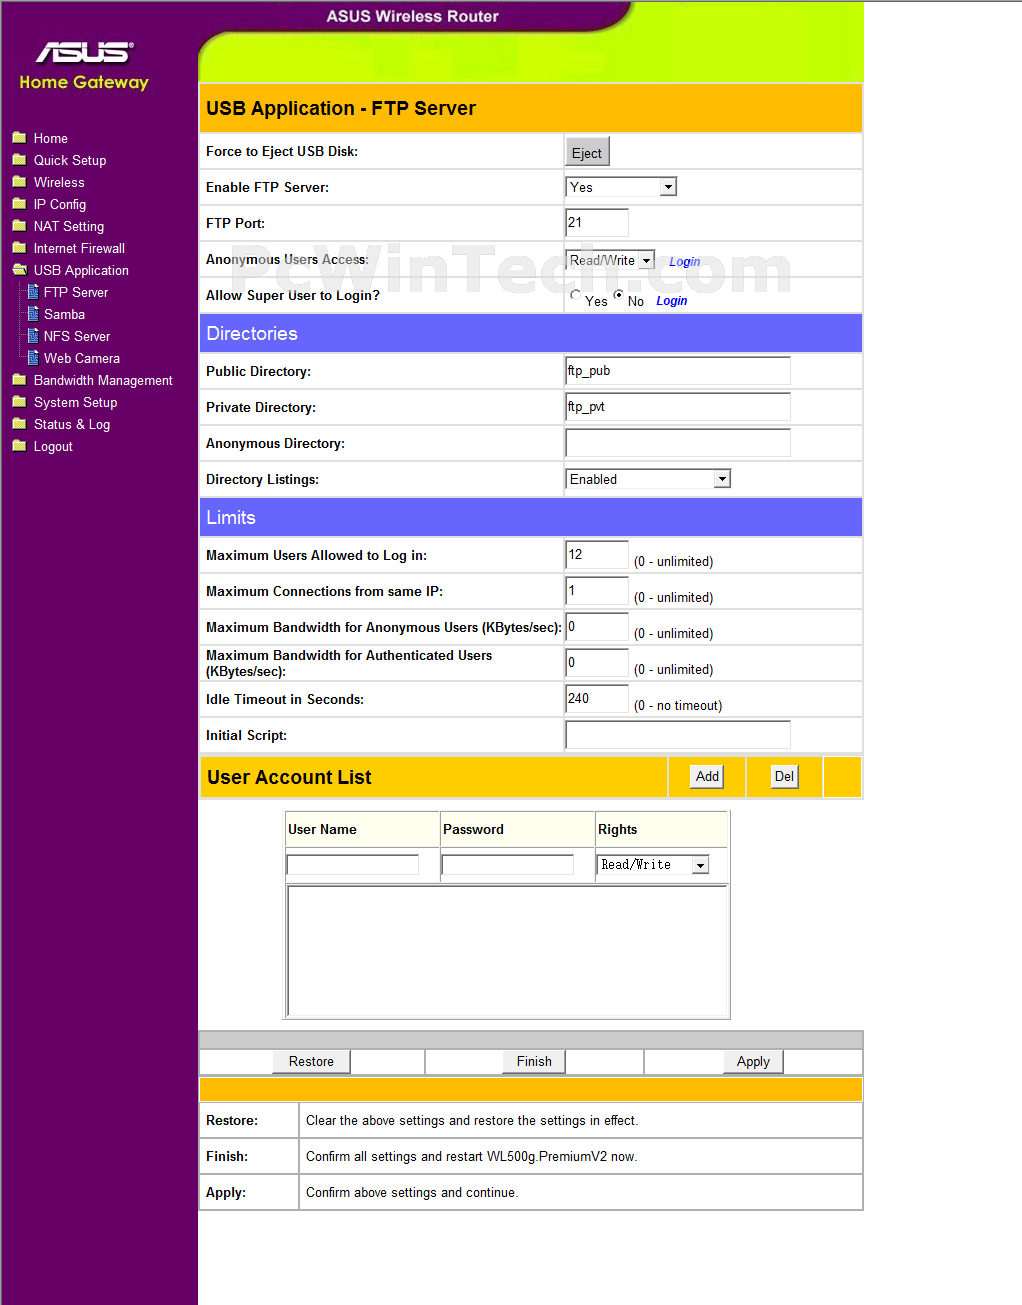Open the Status & Log menu section
The image size is (1022, 1305).
[72, 424]
